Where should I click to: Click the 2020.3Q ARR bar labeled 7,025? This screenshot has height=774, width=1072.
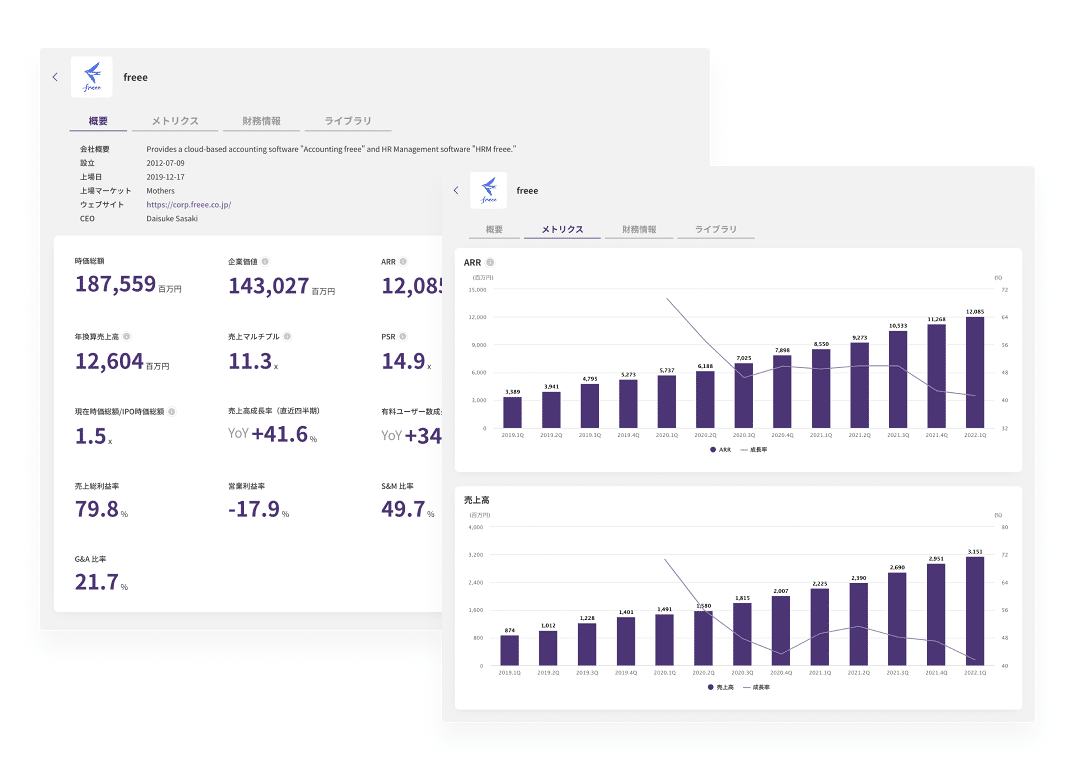pos(744,396)
